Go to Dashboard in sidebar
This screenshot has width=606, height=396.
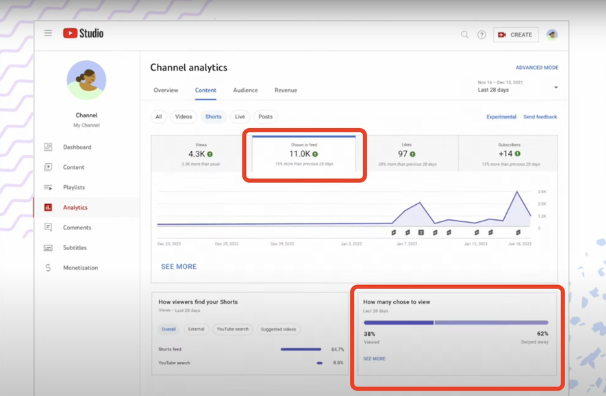77,147
